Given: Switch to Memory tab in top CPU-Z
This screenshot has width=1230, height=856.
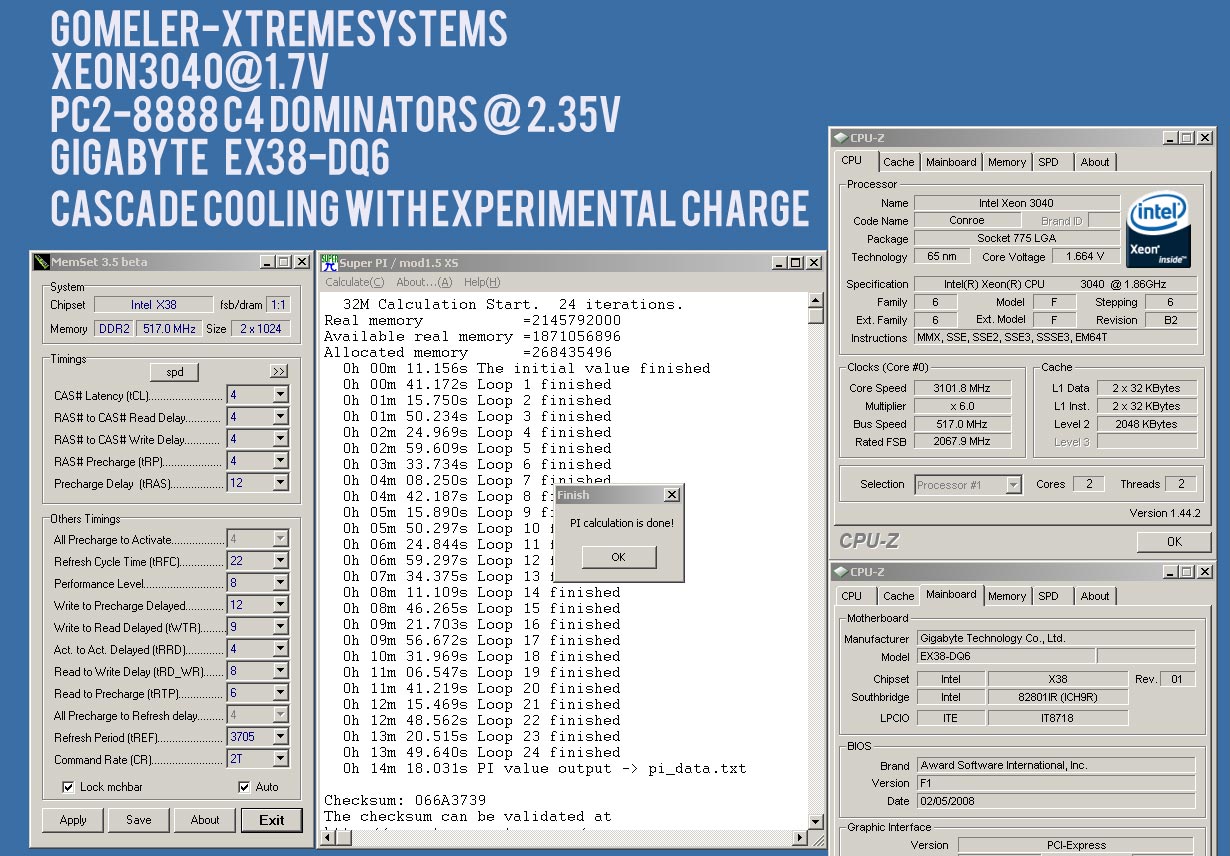Looking at the screenshot, I should [x=1006, y=162].
